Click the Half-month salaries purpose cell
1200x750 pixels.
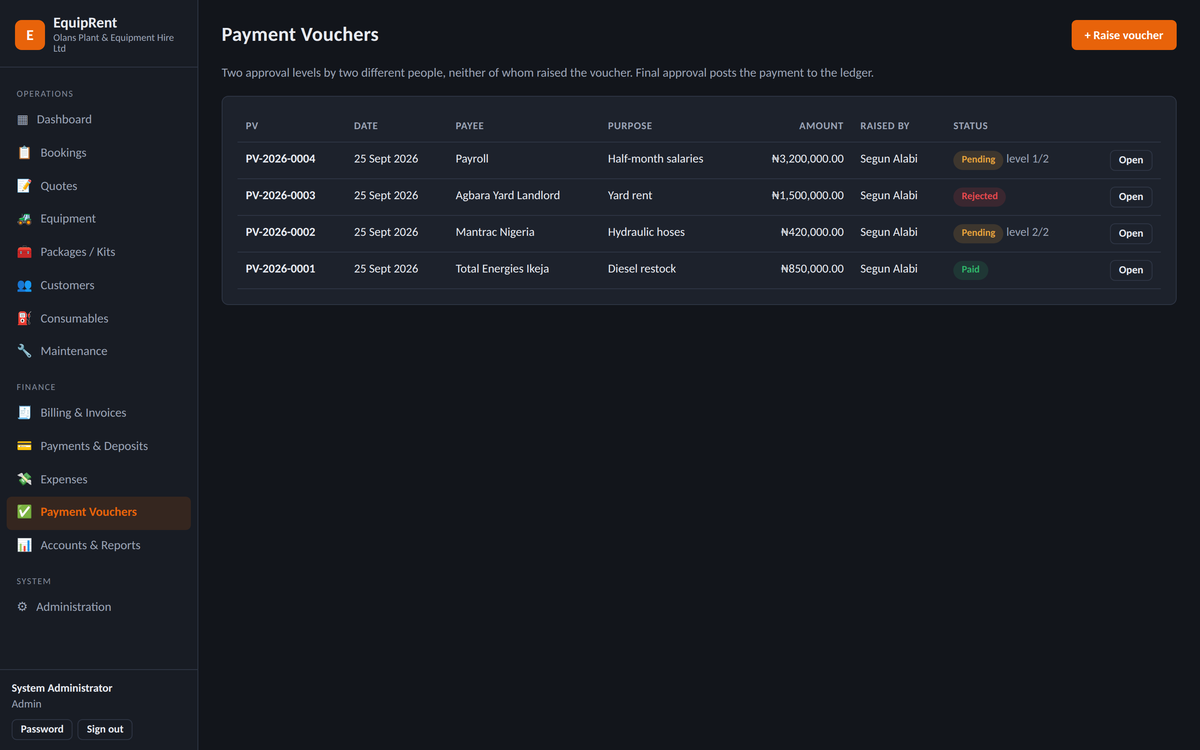tap(655, 159)
